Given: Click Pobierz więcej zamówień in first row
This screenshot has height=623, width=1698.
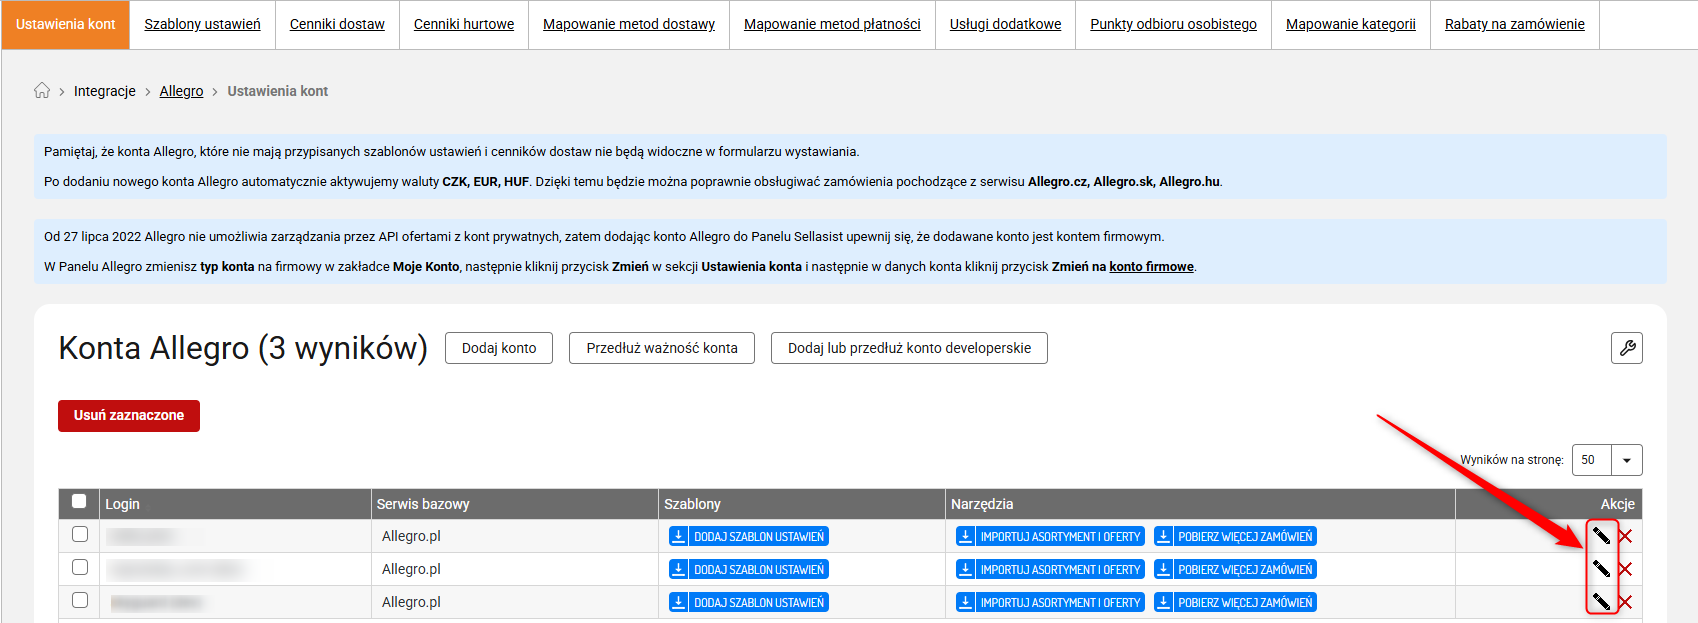Looking at the screenshot, I should pyautogui.click(x=1235, y=536).
